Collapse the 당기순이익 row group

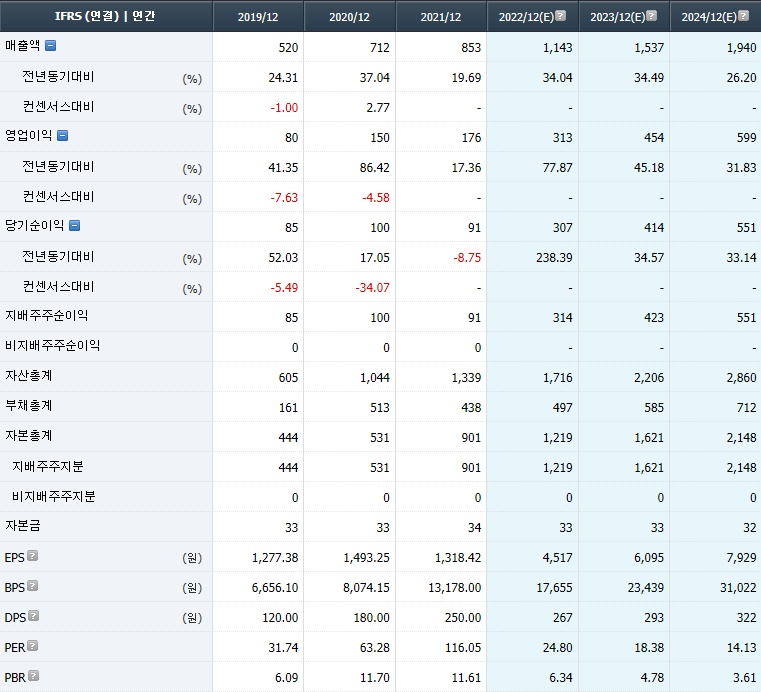[x=74, y=226]
